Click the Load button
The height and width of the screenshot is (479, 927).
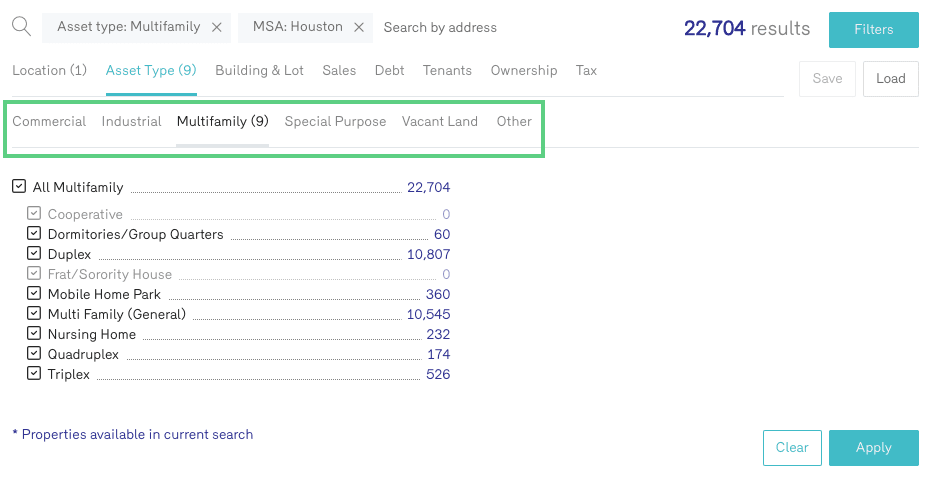click(890, 79)
